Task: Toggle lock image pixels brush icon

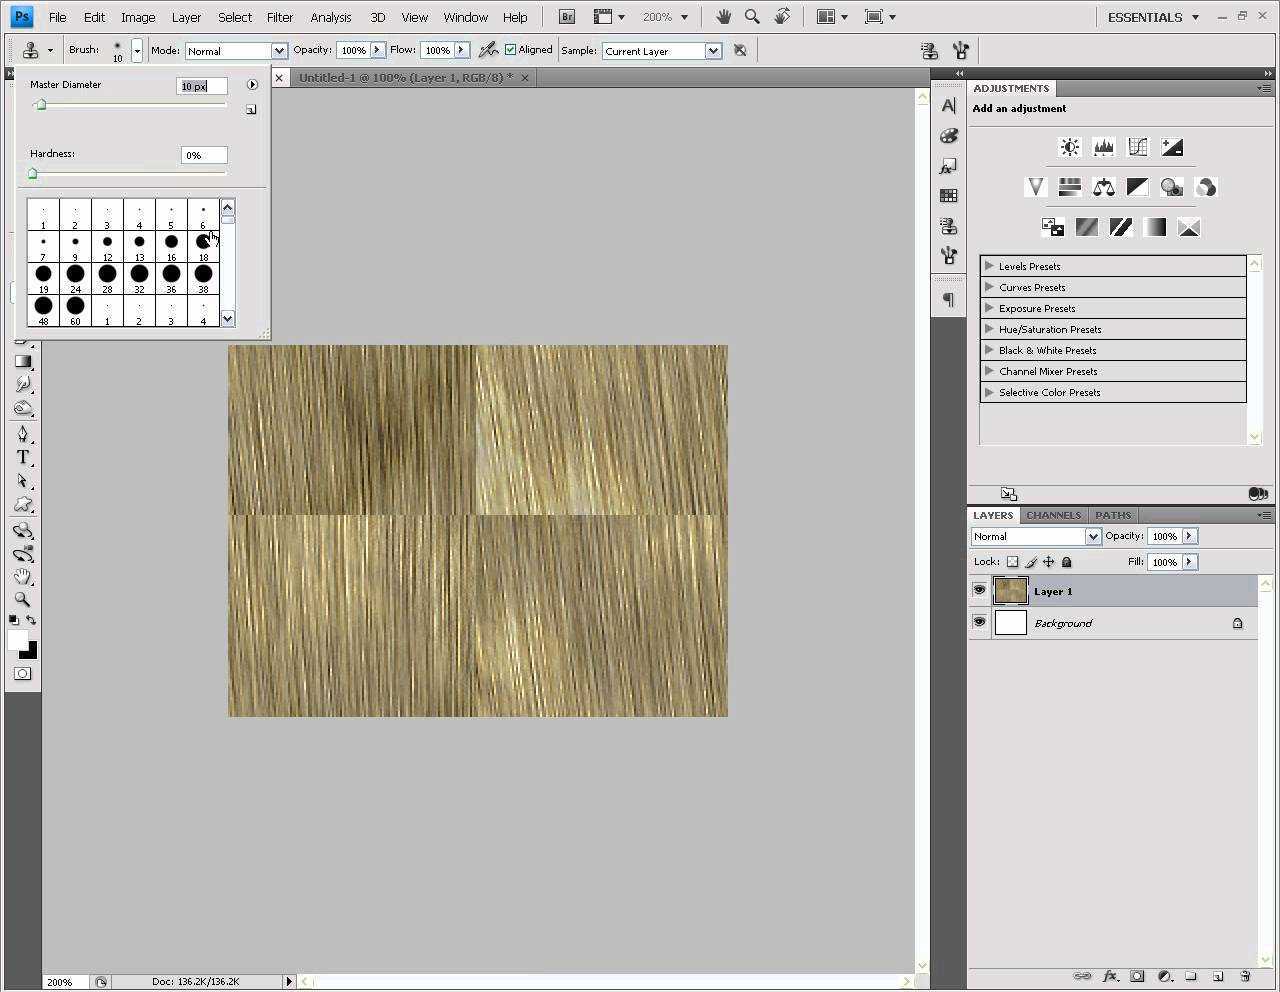Action: (1030, 562)
